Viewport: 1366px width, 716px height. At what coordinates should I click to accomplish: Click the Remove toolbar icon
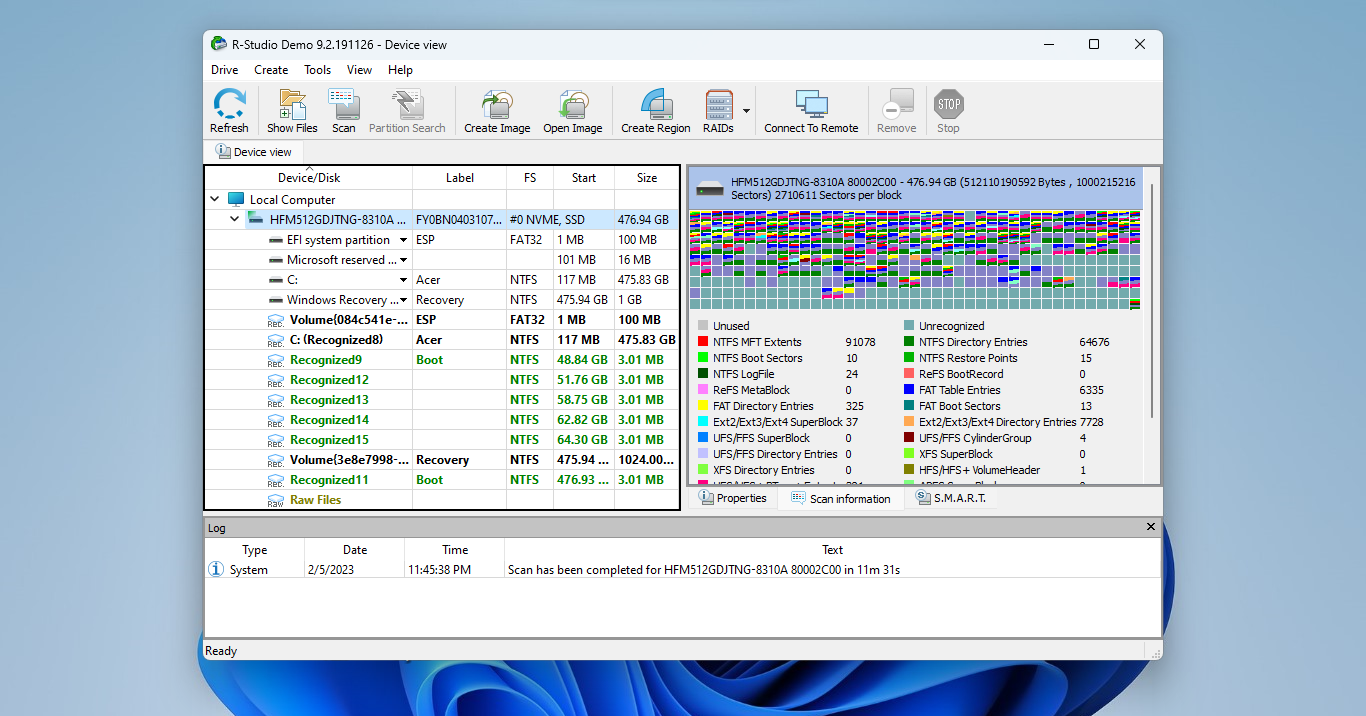896,111
